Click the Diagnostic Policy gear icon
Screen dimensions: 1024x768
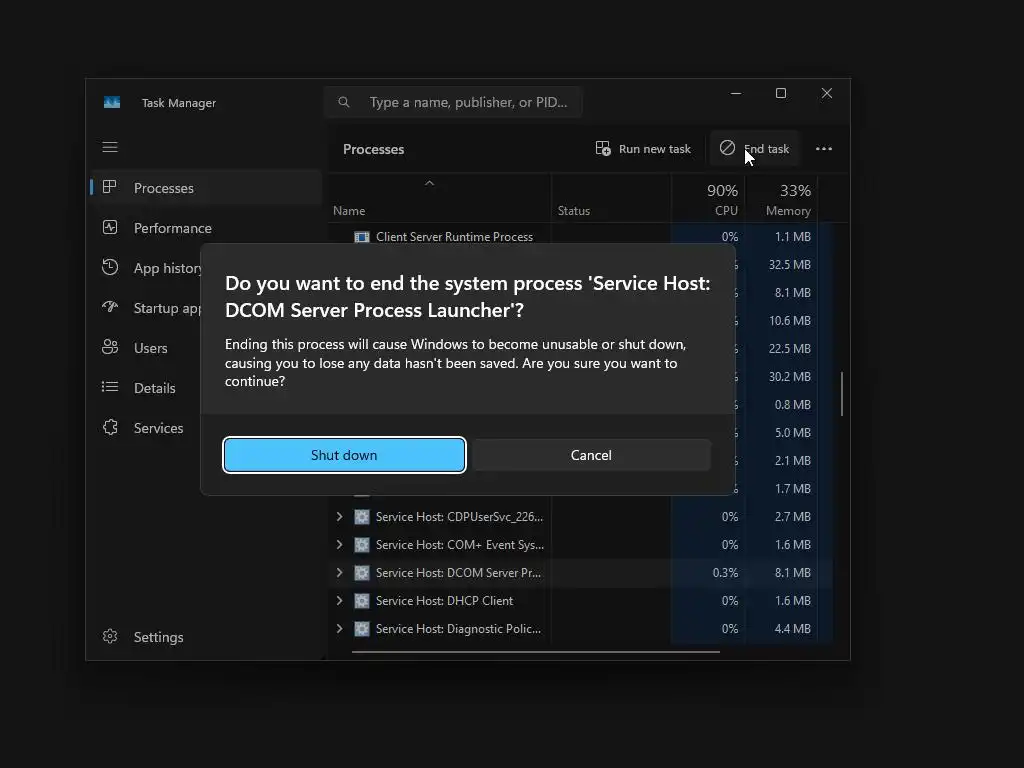pos(362,629)
